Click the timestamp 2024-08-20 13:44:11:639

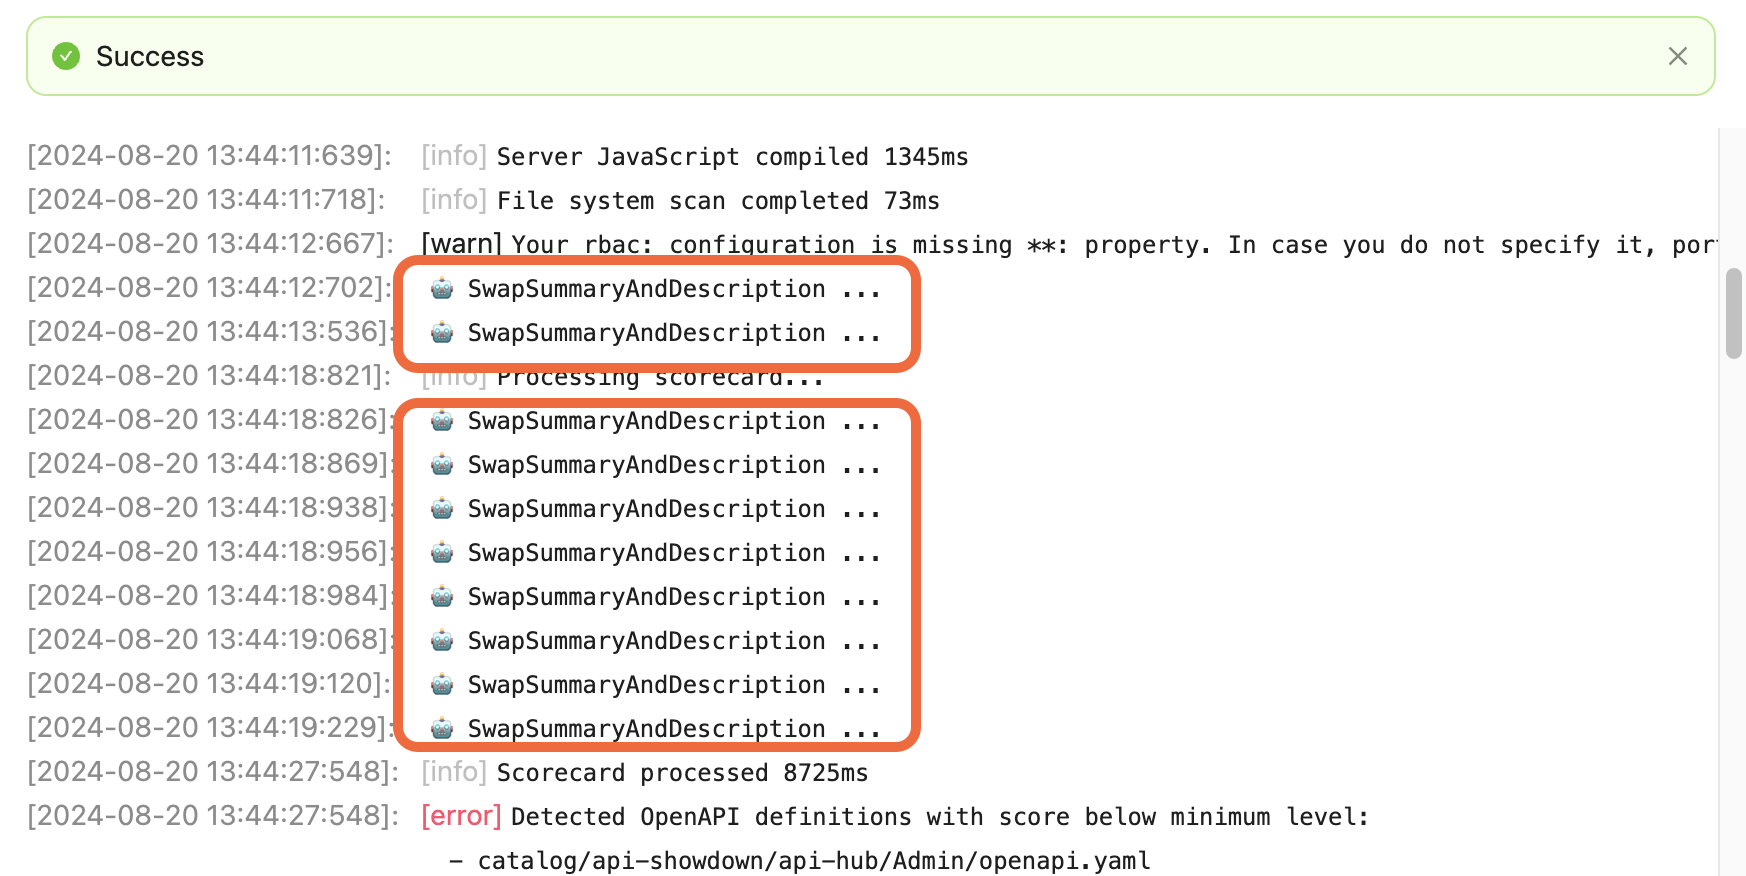click(209, 156)
